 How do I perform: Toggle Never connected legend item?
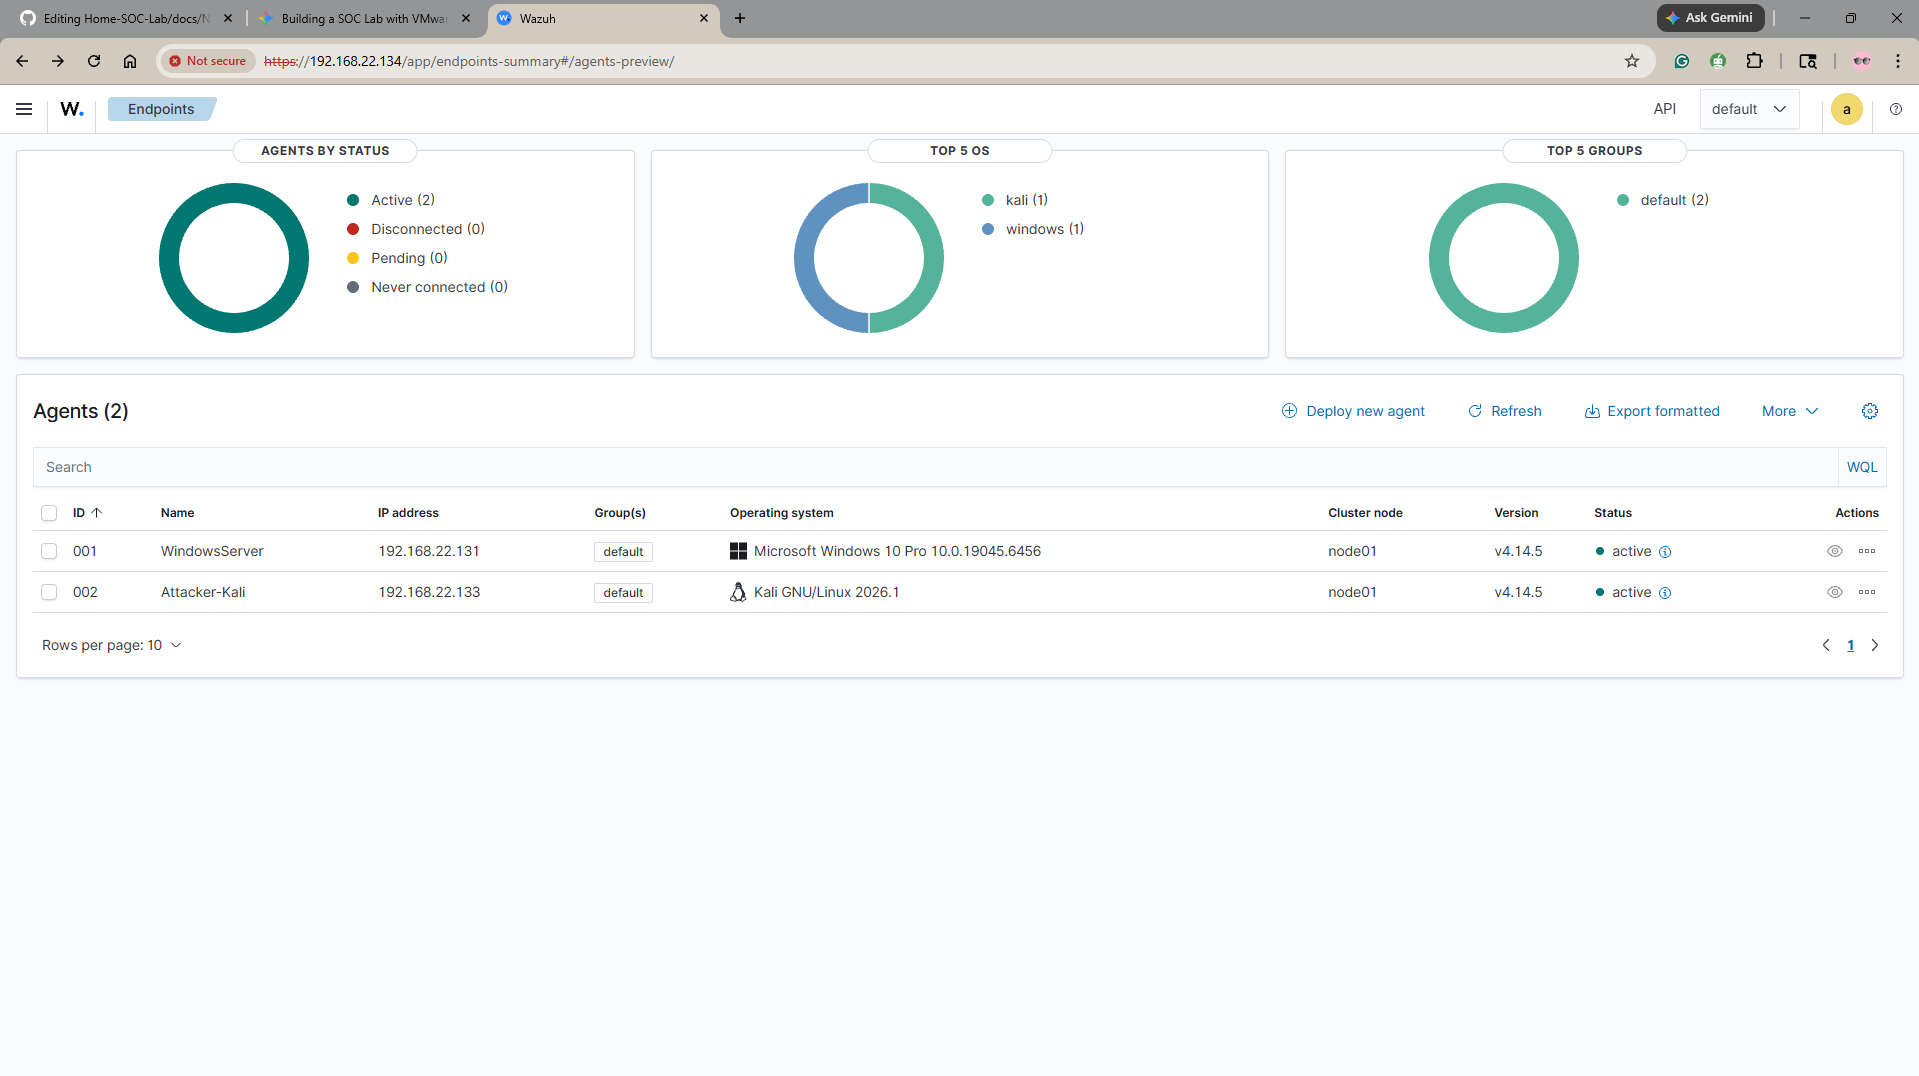point(427,287)
